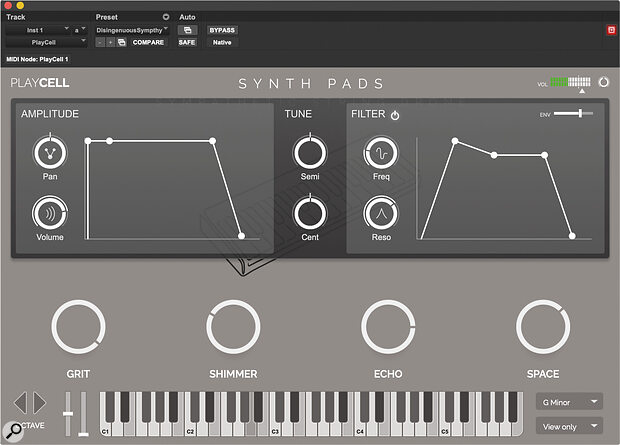Click the C3 key on keyboard
Viewport: 620px width, 445px height.
pyautogui.click(x=275, y=429)
